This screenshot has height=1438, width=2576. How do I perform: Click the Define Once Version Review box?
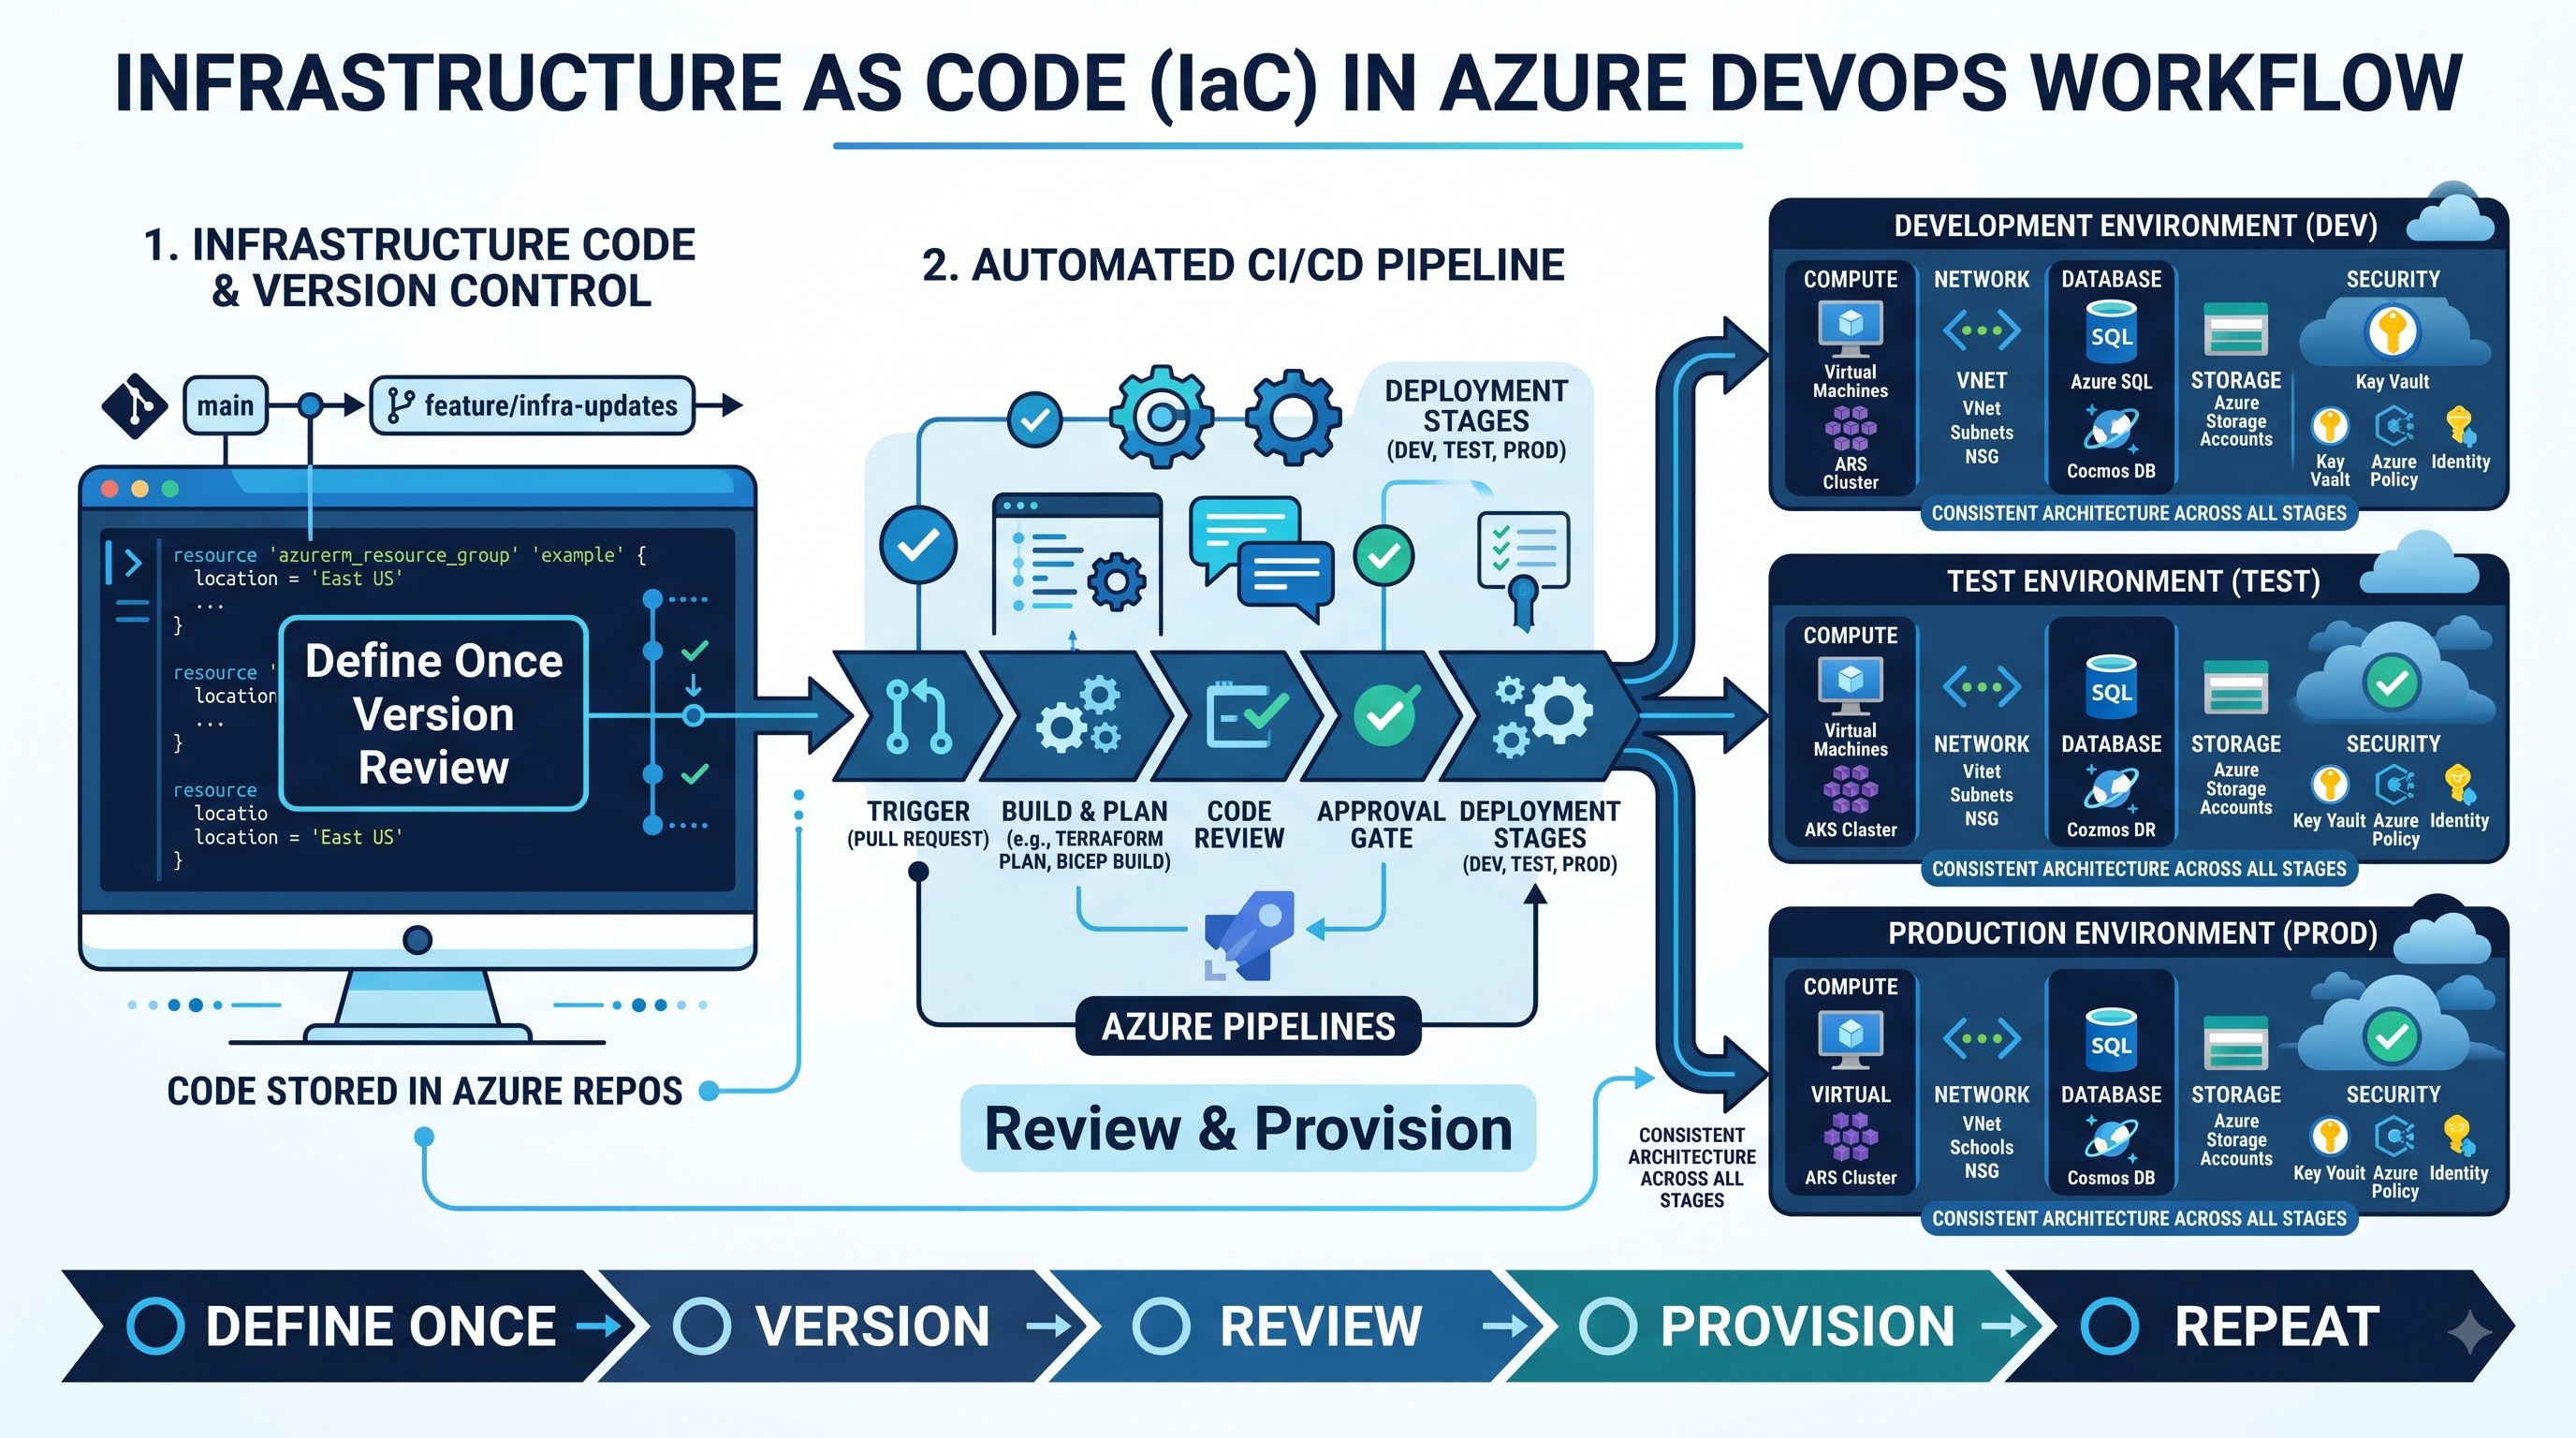(433, 713)
